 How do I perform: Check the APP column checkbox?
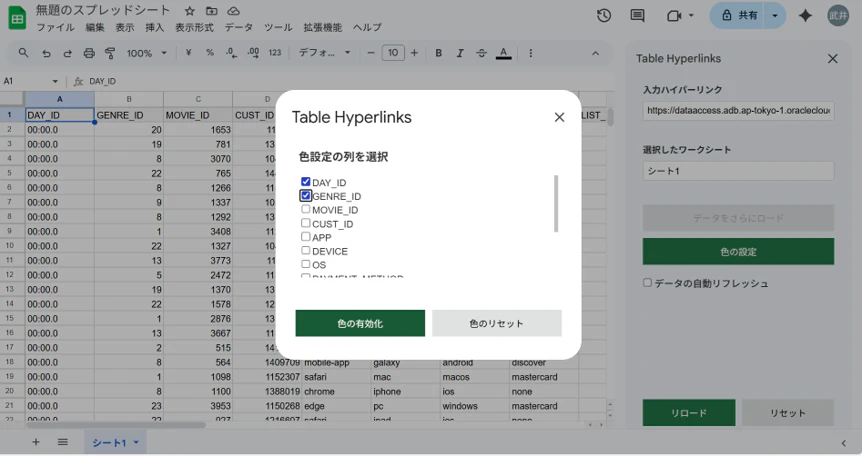(306, 237)
